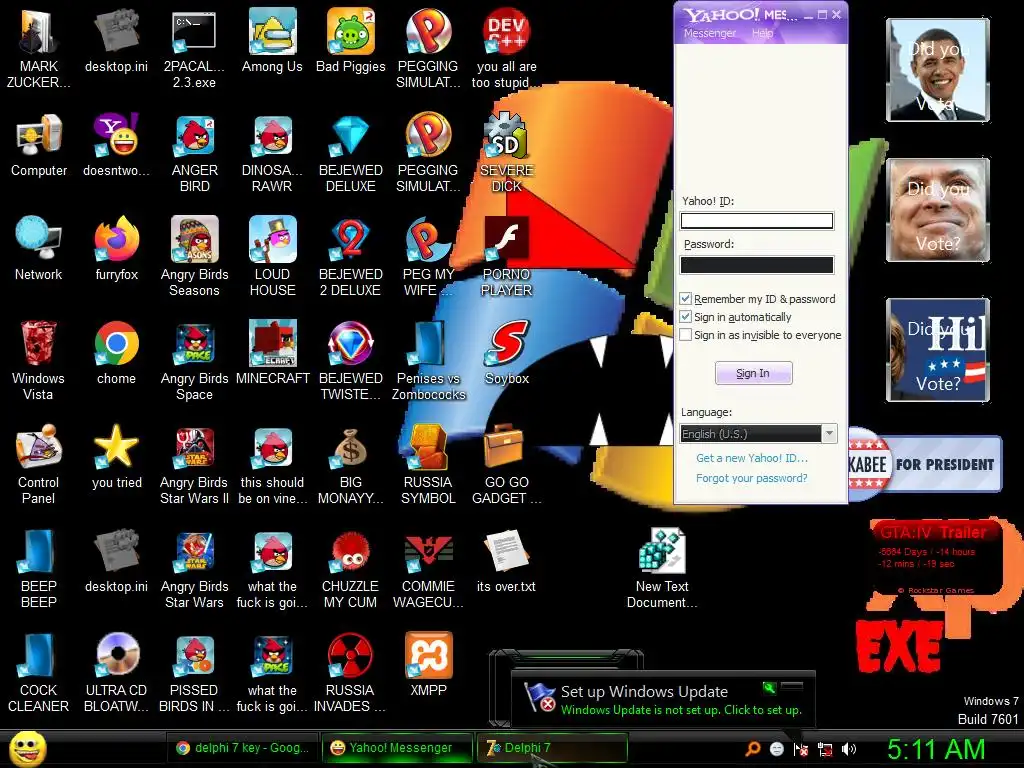The width and height of the screenshot is (1024, 768).
Task: Enable Sign in as invisible to everyone
Action: click(x=686, y=335)
